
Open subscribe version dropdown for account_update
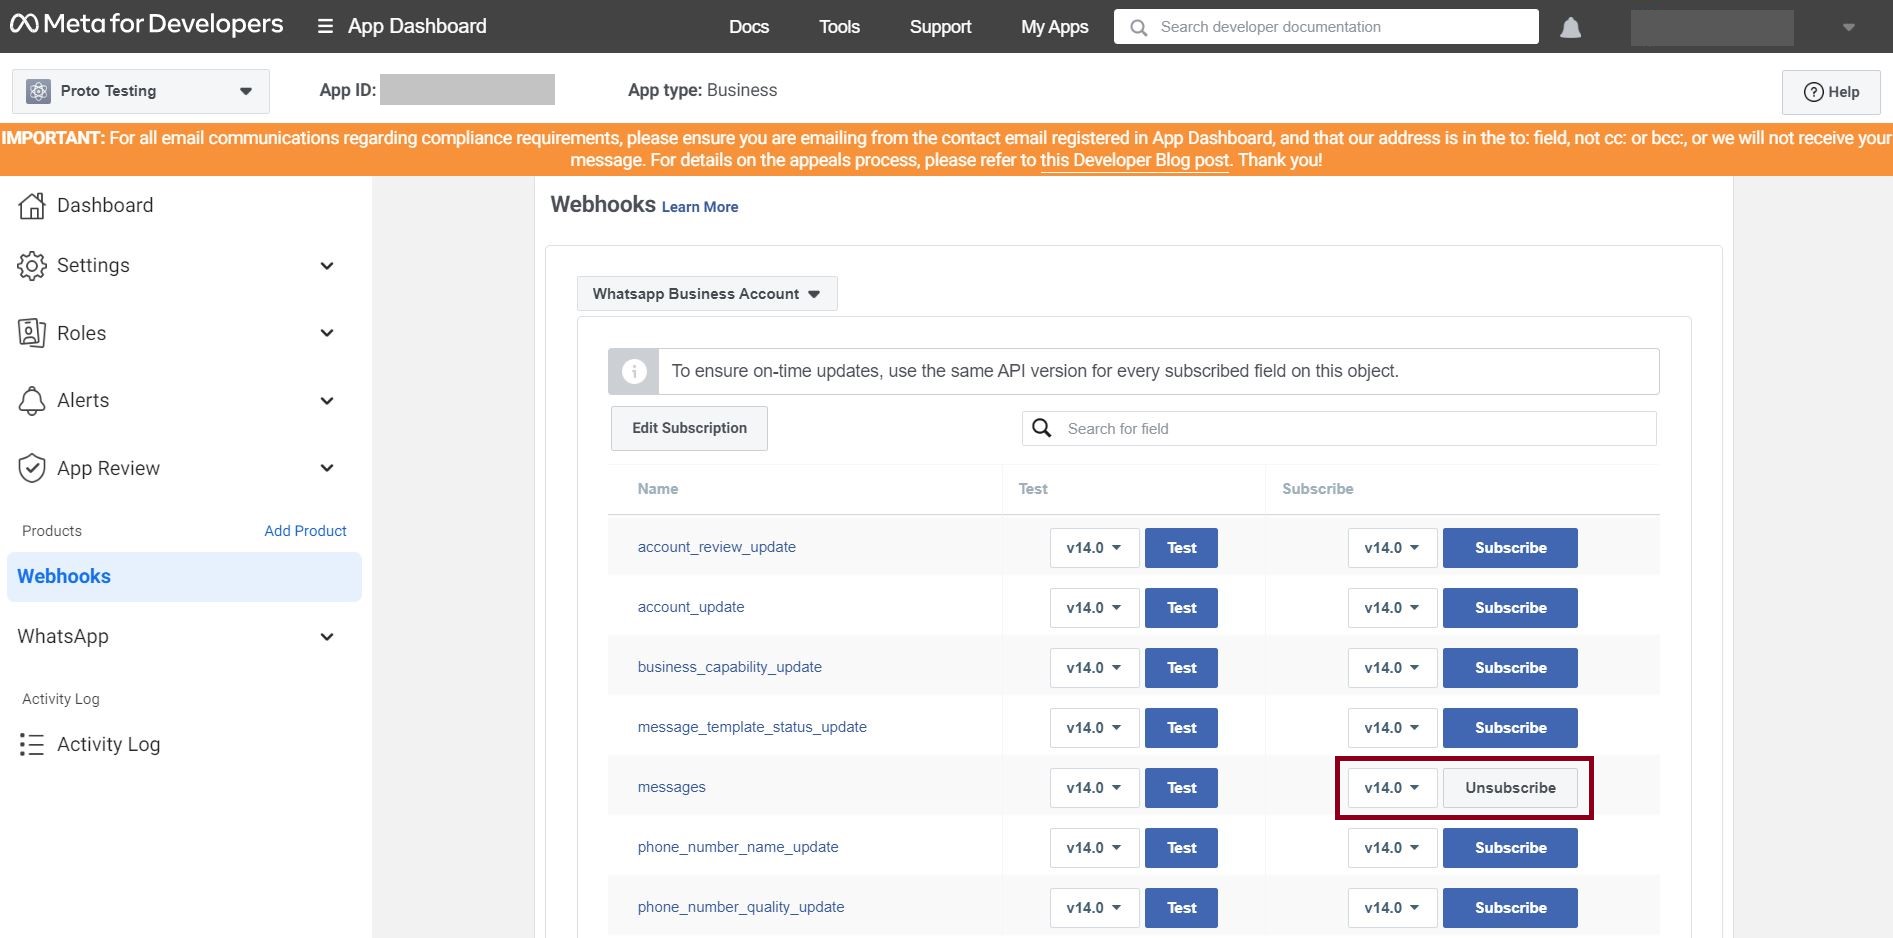1392,608
